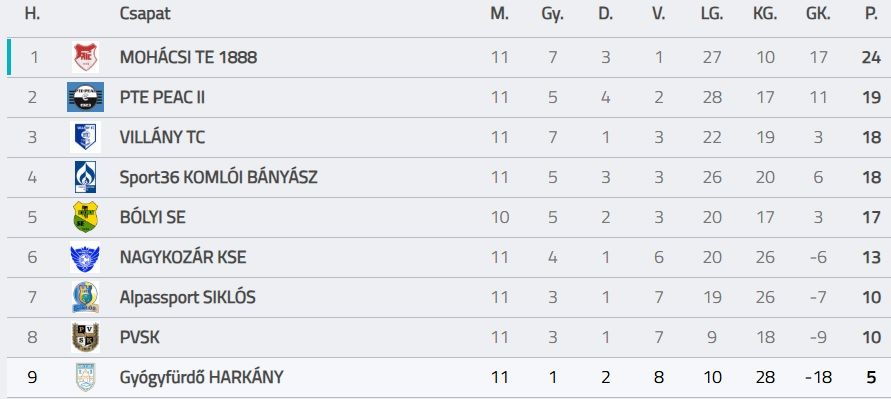Screen dimensions: 891x399
Task: Click the PVSK black and gold crest
Action: (85, 337)
